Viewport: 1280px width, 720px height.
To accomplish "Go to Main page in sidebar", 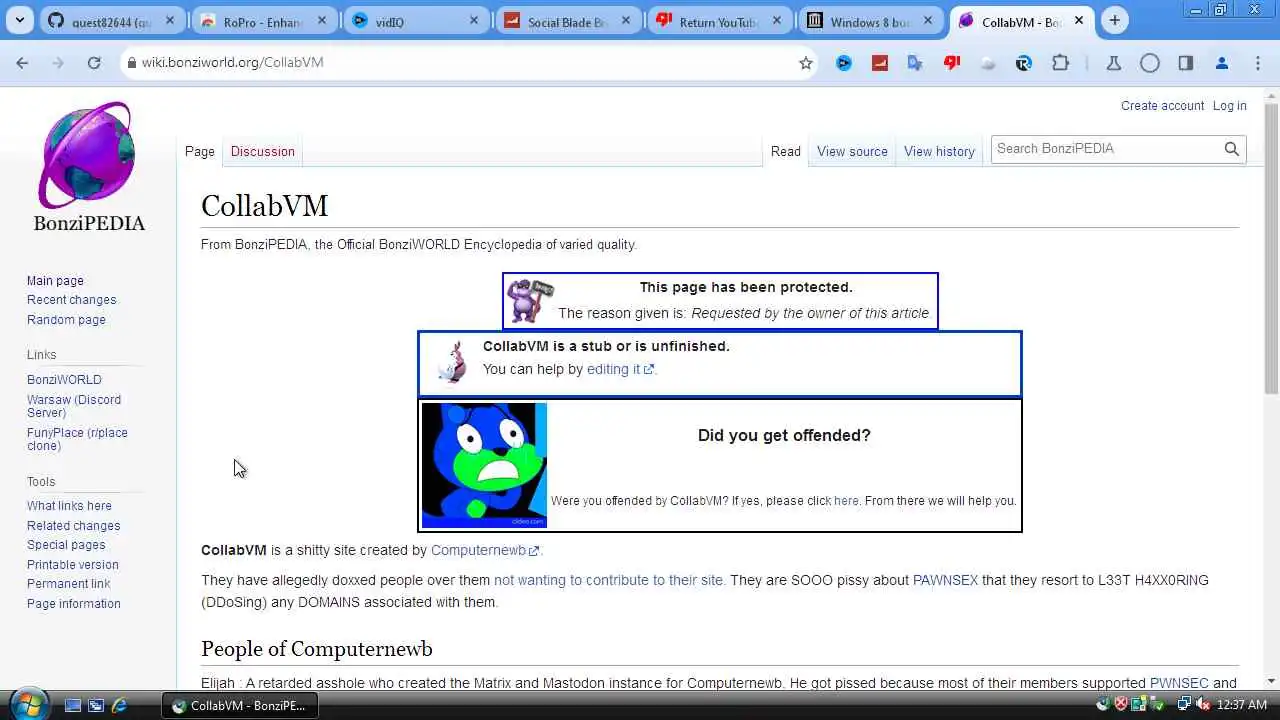I will click(x=55, y=281).
